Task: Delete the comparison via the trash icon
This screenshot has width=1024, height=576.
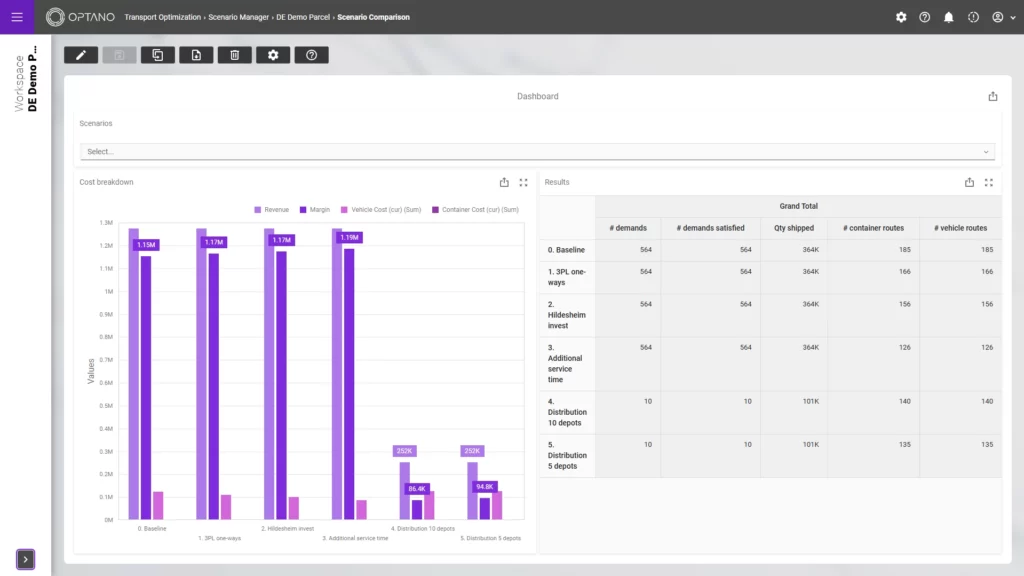Action: [x=234, y=55]
